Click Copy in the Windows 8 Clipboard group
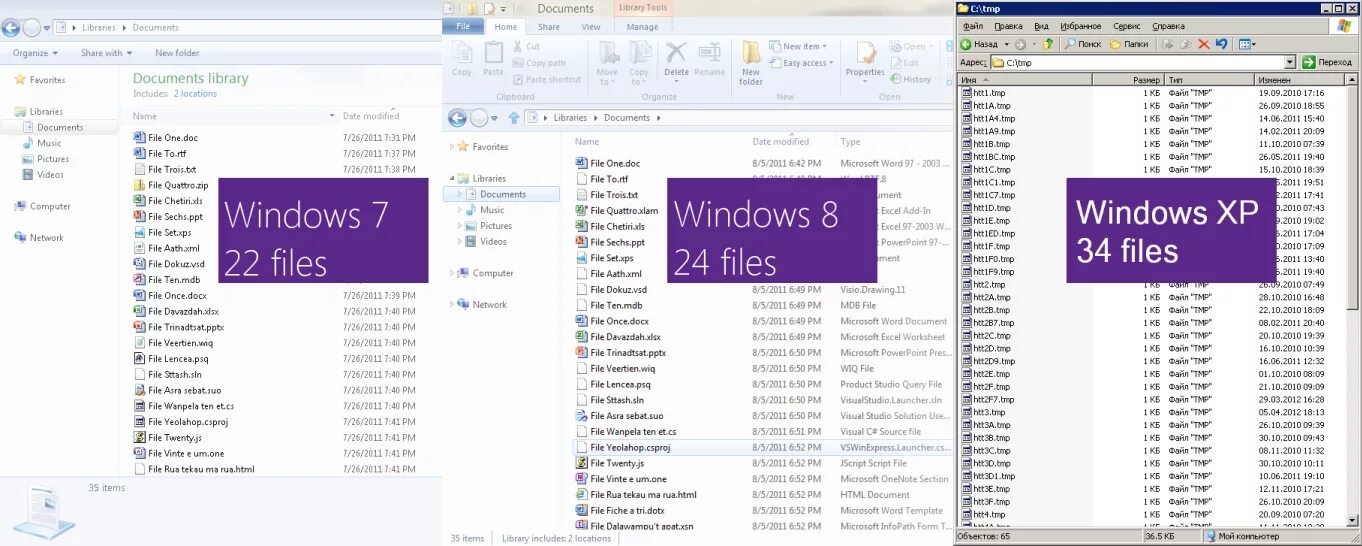This screenshot has width=1362, height=546. [x=462, y=59]
